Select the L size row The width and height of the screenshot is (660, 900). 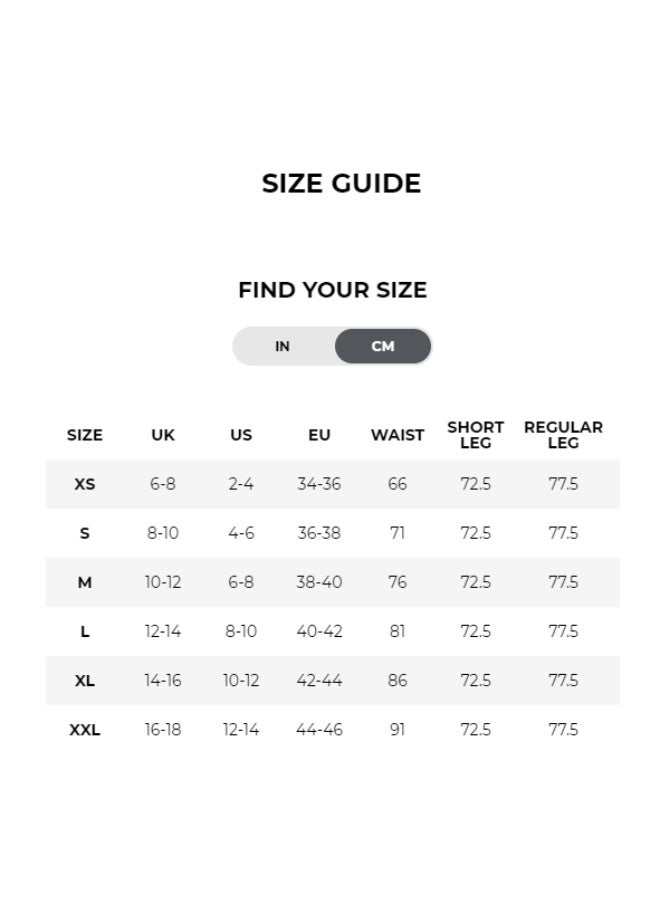(x=85, y=631)
